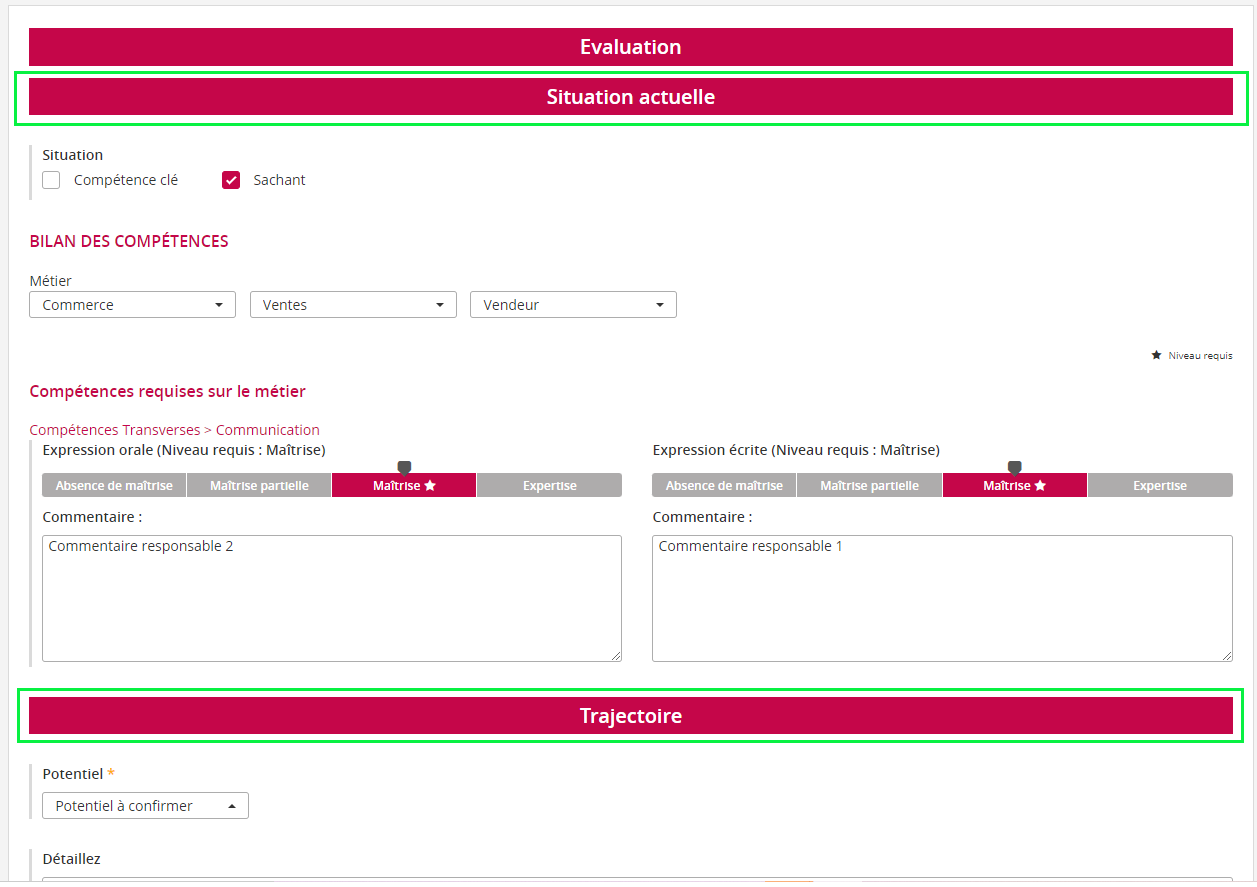Image resolution: width=1257 pixels, height=887 pixels.
Task: Click the Expression écrite level marker handle
Action: click(1014, 467)
